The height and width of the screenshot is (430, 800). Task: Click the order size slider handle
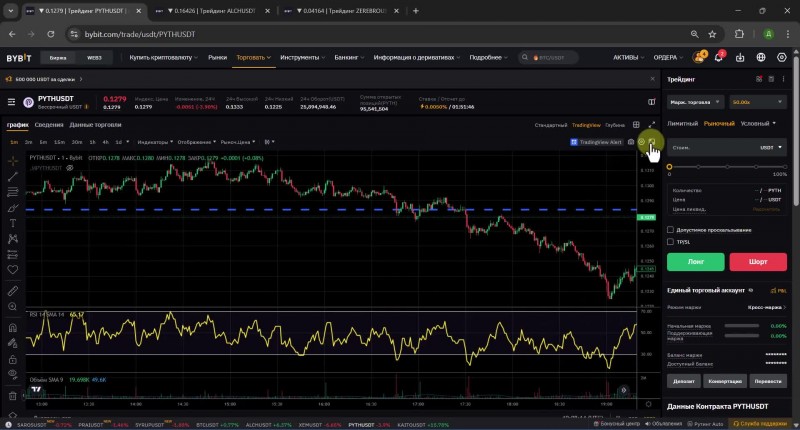pos(669,166)
